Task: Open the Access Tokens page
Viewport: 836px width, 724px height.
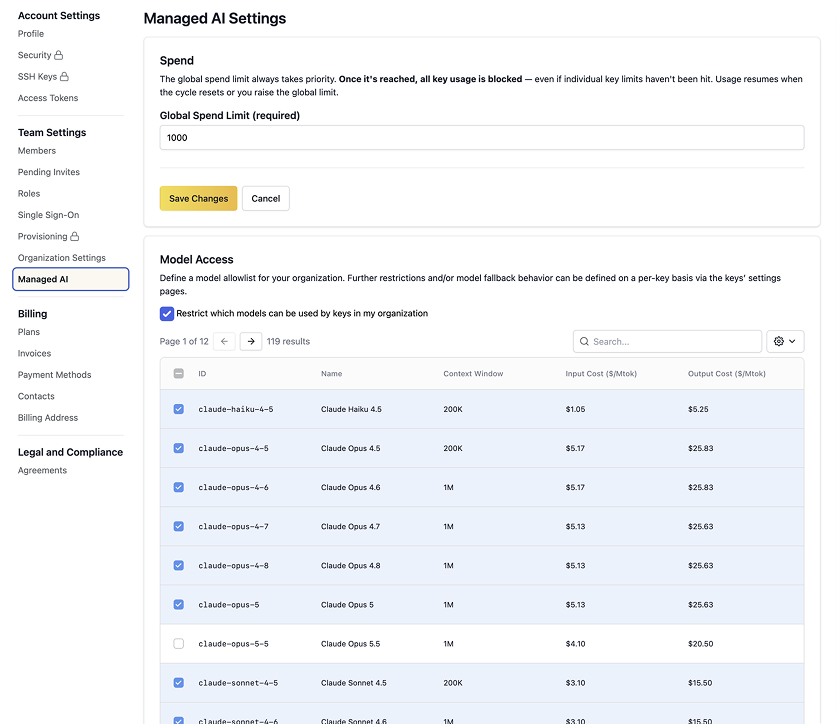Action: click(x=48, y=98)
